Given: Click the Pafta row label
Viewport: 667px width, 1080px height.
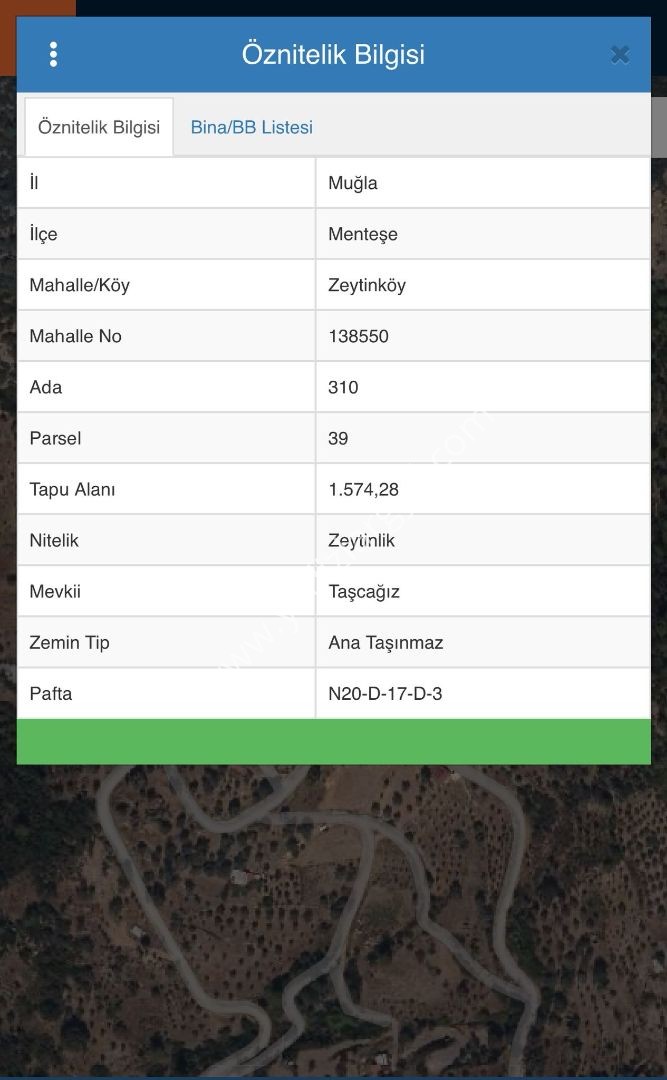Looking at the screenshot, I should [x=50, y=694].
